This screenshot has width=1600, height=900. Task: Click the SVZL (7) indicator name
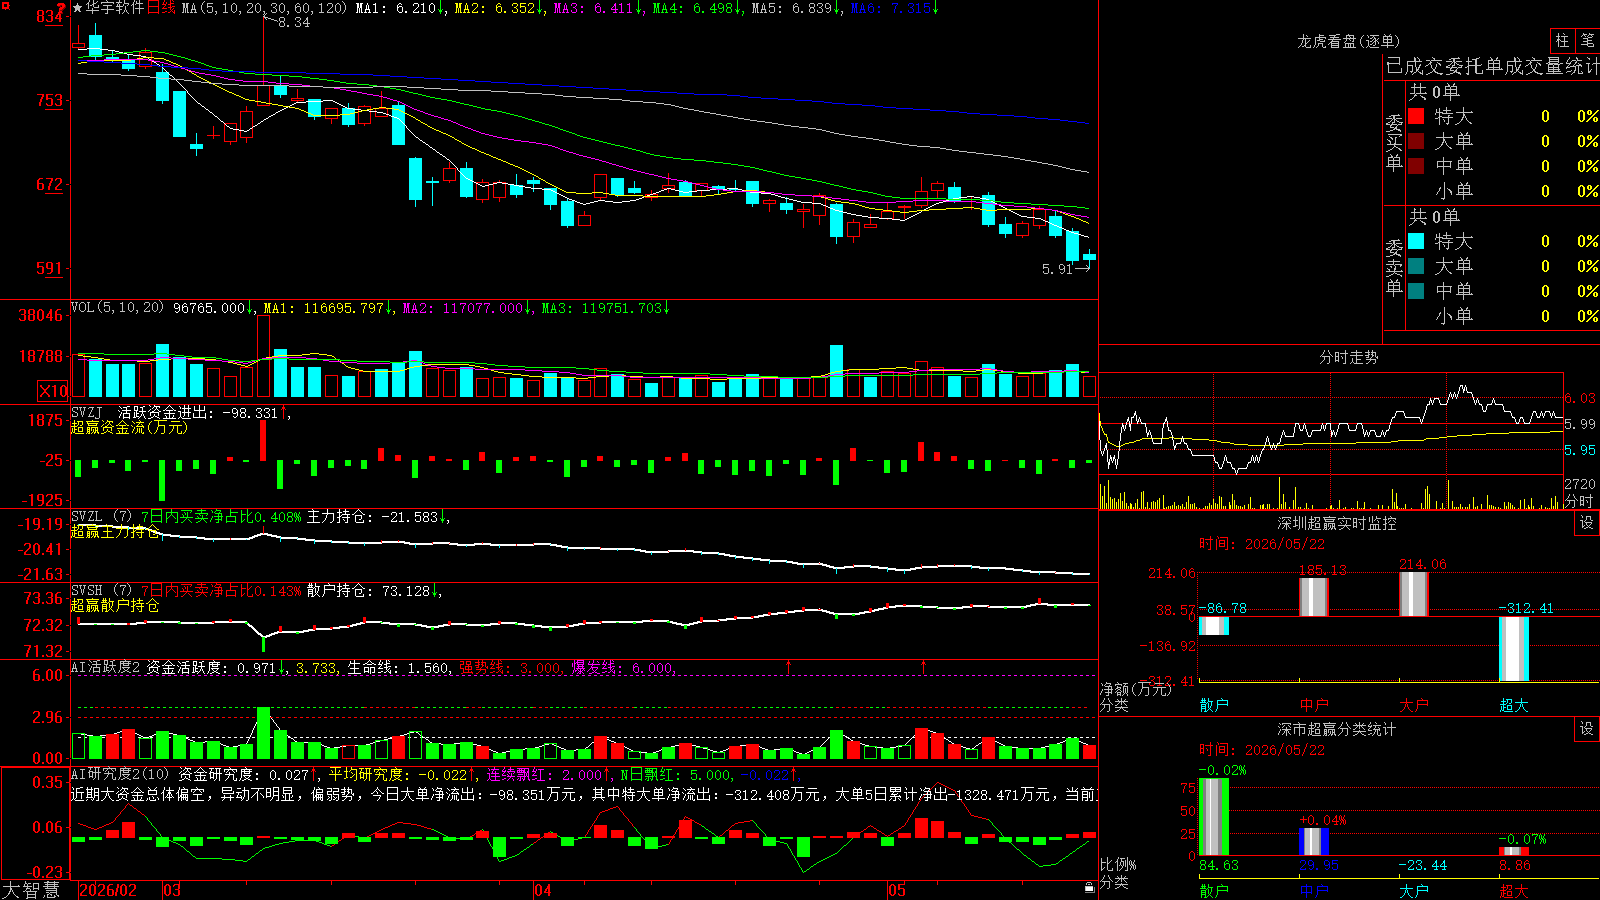pos(101,517)
